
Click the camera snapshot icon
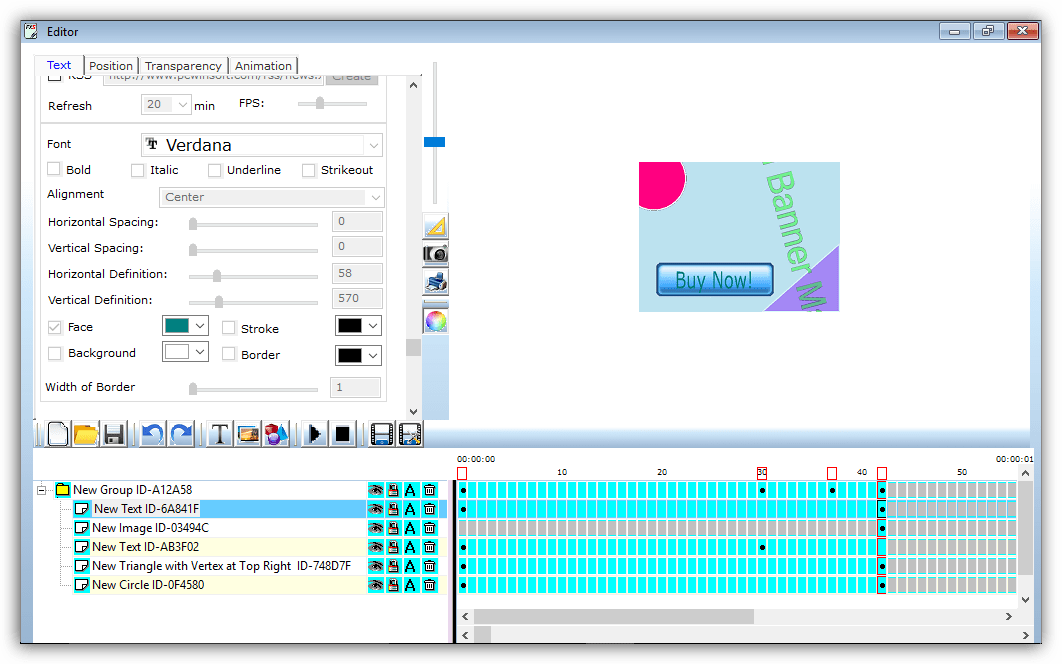[x=435, y=253]
